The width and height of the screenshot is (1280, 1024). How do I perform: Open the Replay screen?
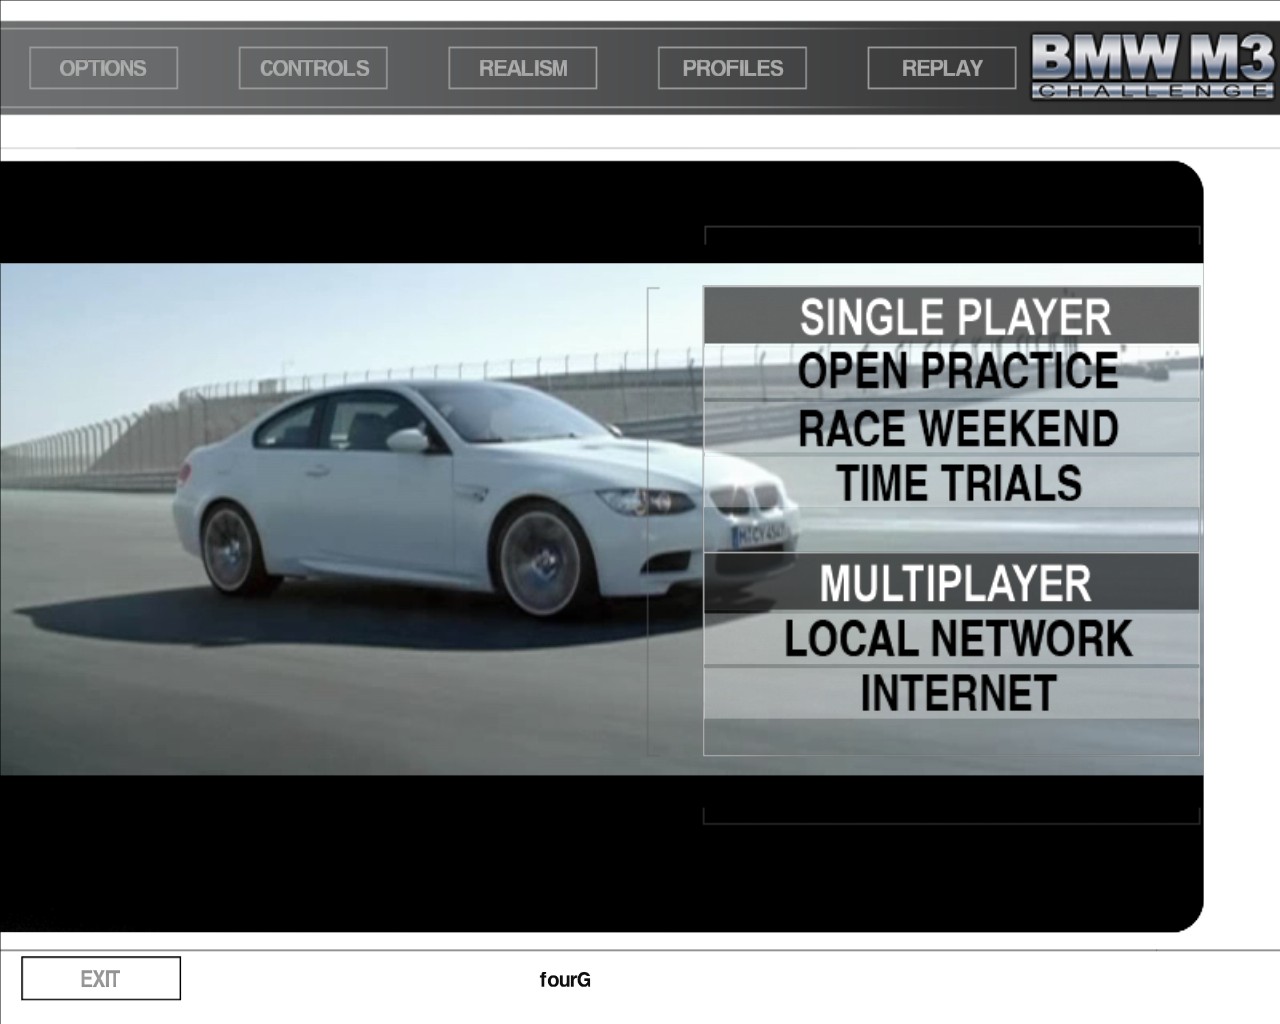coord(942,68)
